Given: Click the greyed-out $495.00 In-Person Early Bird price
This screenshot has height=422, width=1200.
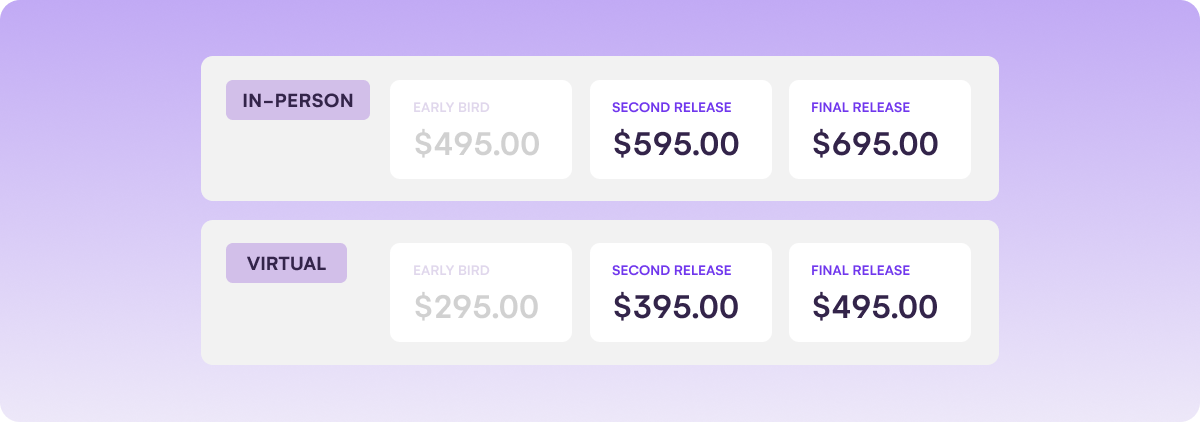Looking at the screenshot, I should point(477,144).
